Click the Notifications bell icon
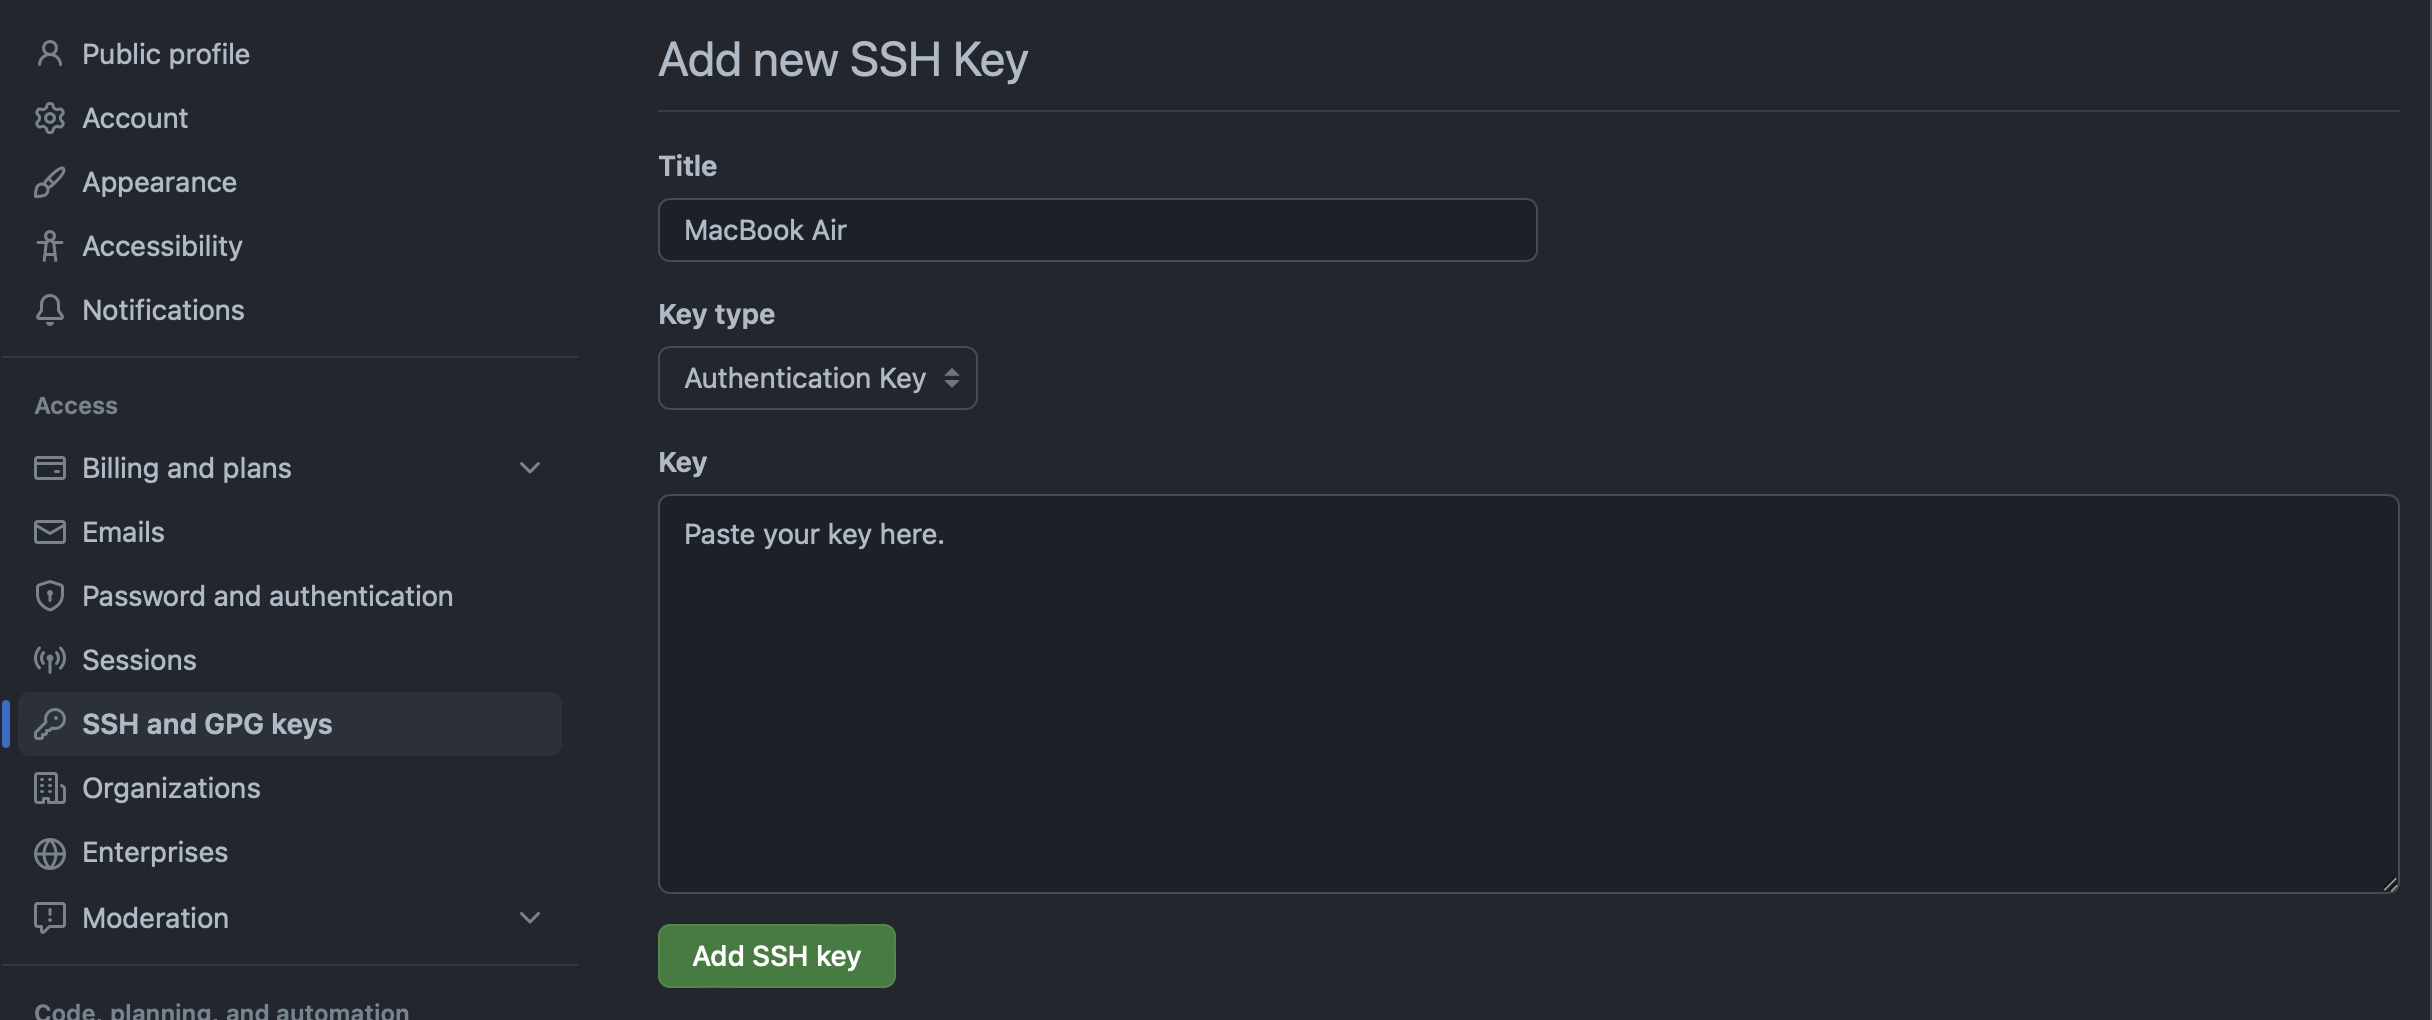This screenshot has width=2432, height=1020. [50, 310]
